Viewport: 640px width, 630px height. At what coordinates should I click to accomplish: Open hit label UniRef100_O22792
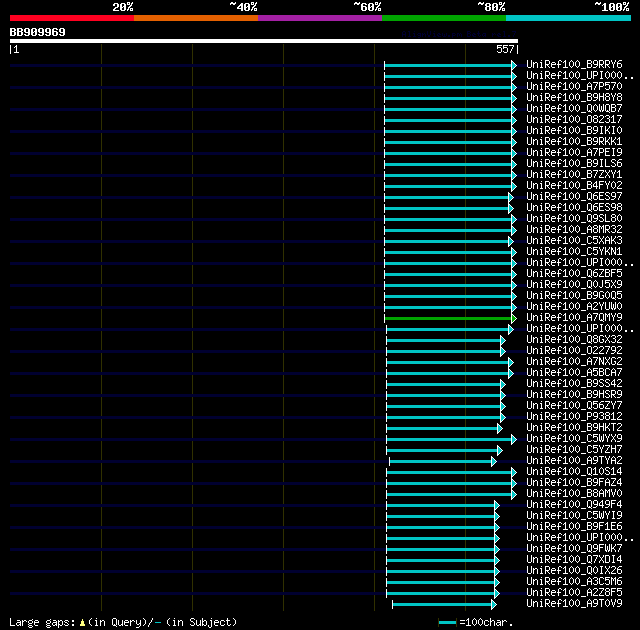click(574, 351)
